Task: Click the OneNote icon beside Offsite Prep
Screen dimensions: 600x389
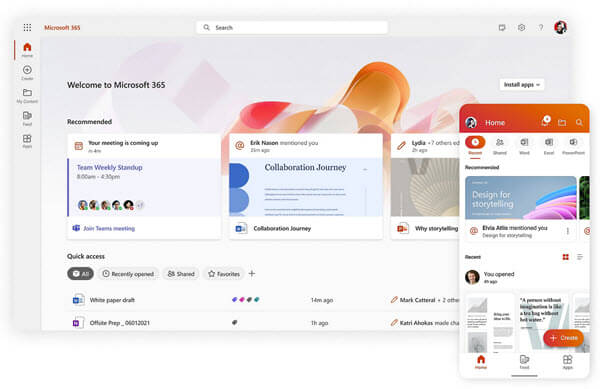Action: point(78,323)
